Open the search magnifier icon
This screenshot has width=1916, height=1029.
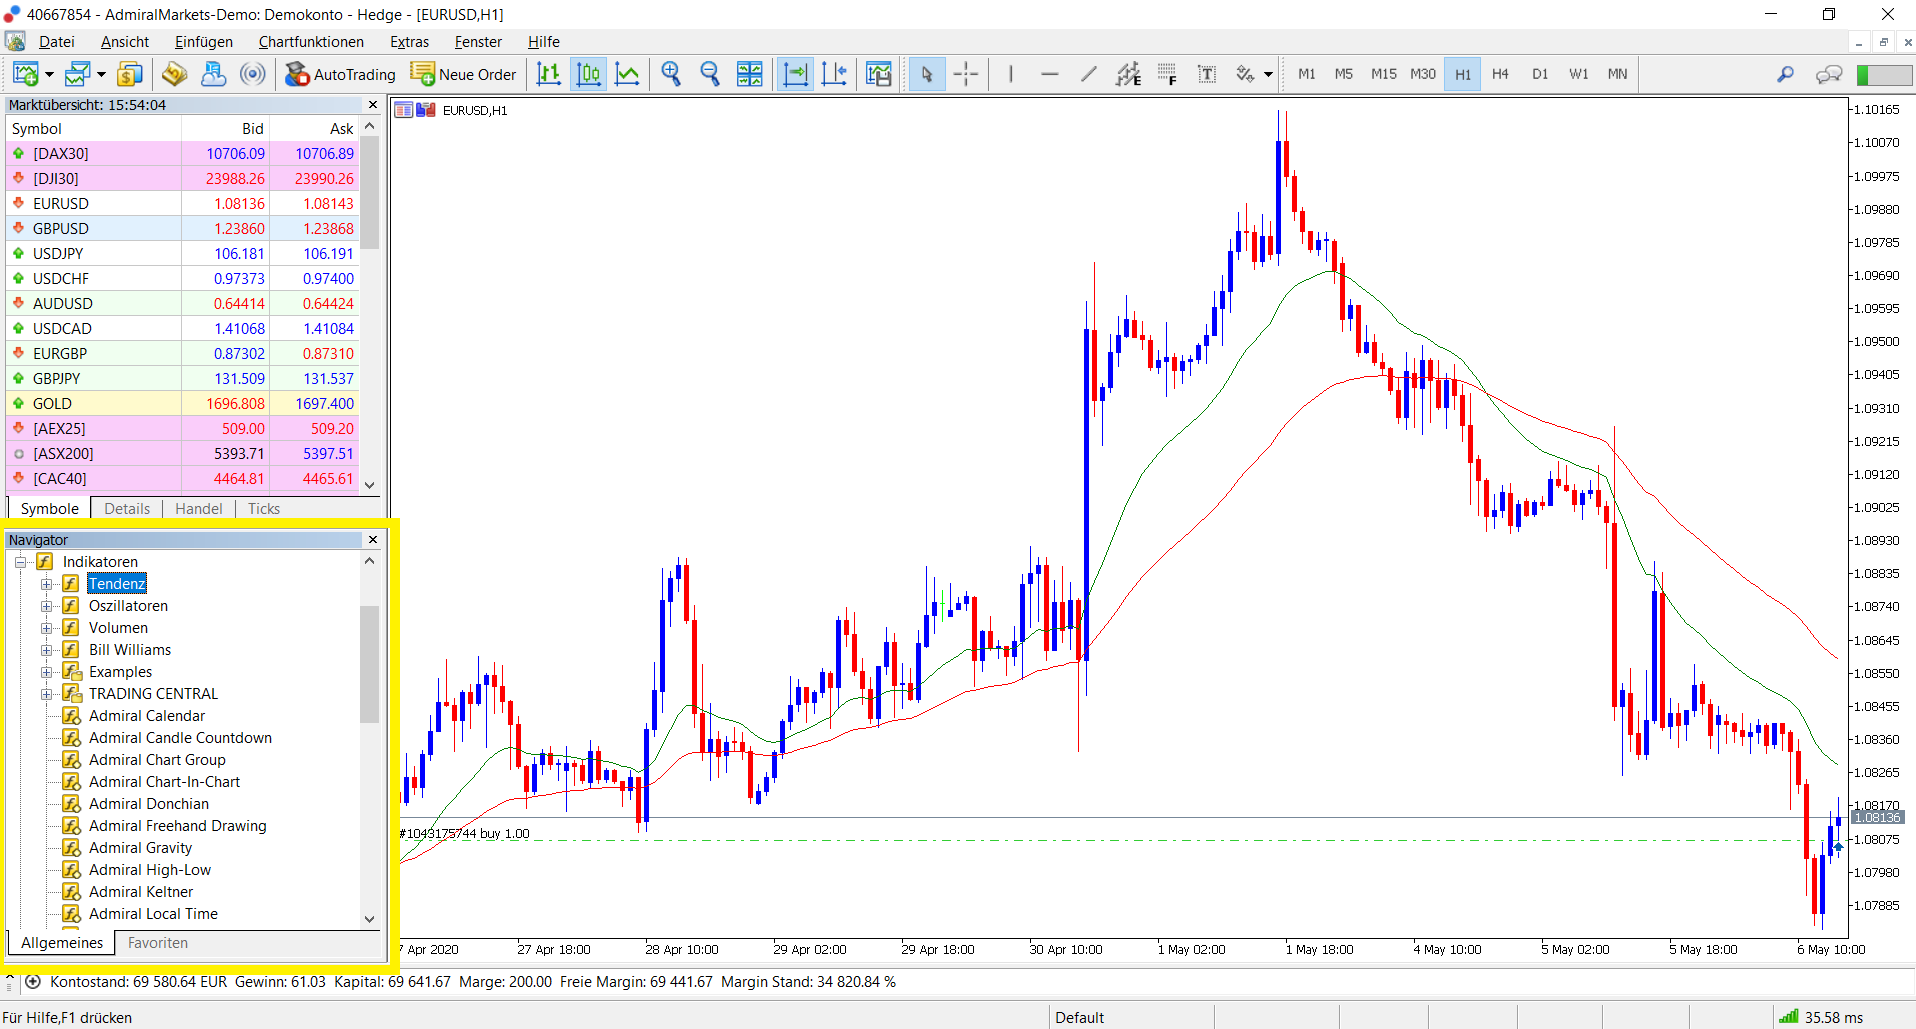pyautogui.click(x=1785, y=74)
